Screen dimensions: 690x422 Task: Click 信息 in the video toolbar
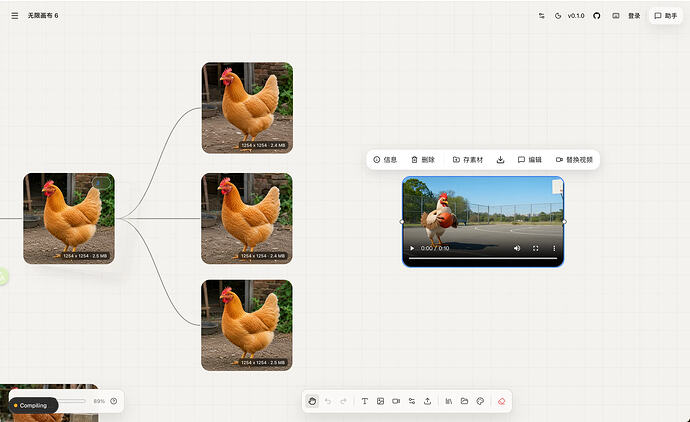click(x=385, y=160)
